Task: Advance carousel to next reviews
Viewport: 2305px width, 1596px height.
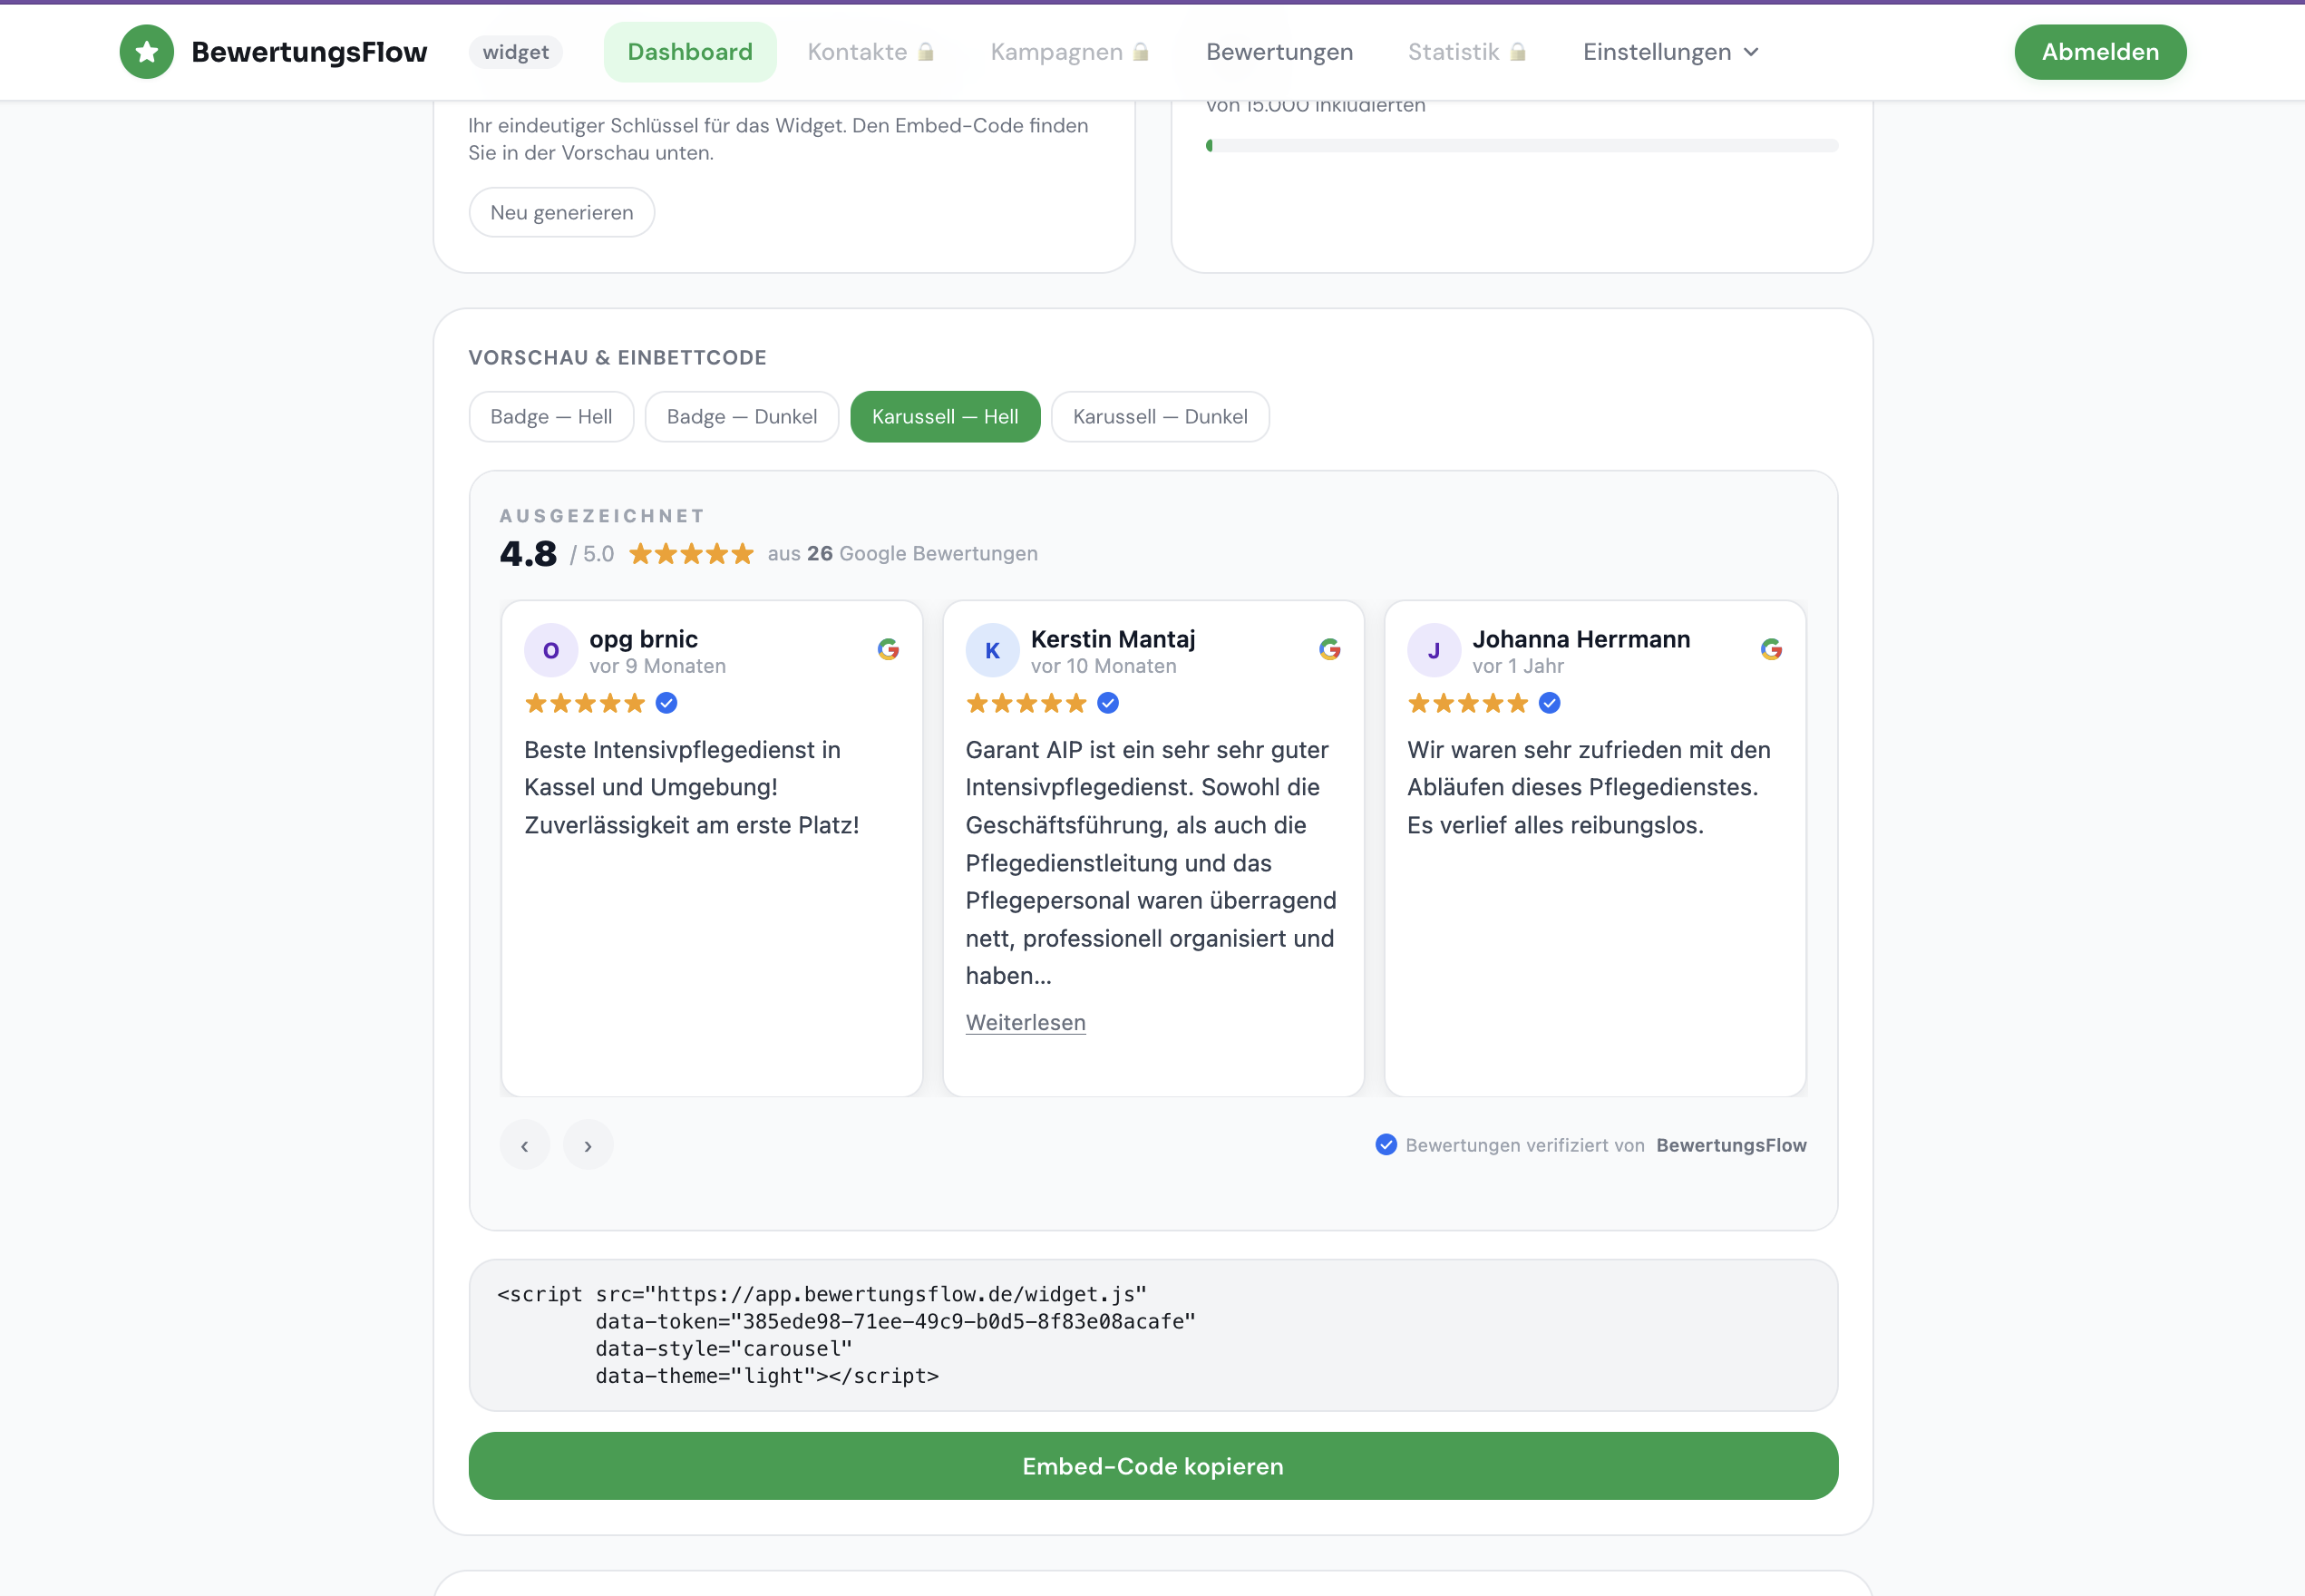Action: pyautogui.click(x=588, y=1145)
